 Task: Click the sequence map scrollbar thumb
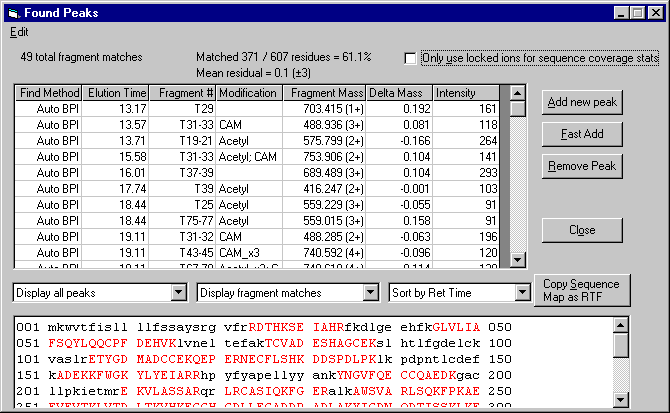click(x=620, y=346)
